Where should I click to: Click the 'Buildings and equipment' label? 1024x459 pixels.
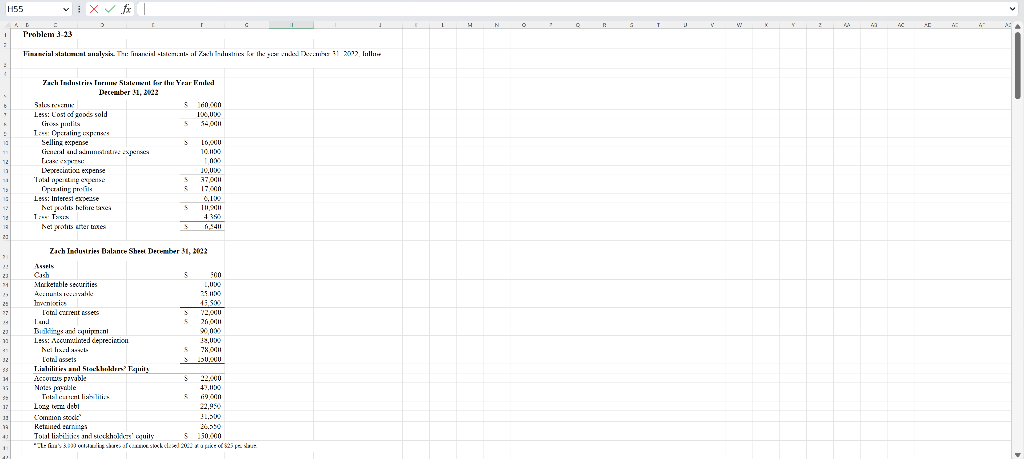click(71, 331)
